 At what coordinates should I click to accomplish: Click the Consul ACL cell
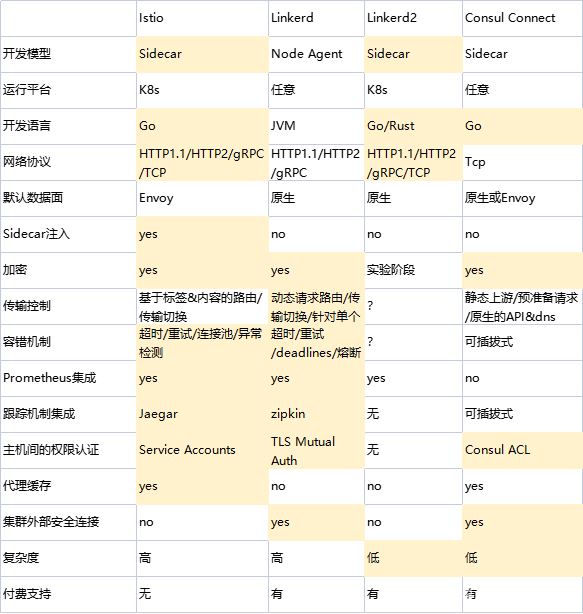(523, 451)
